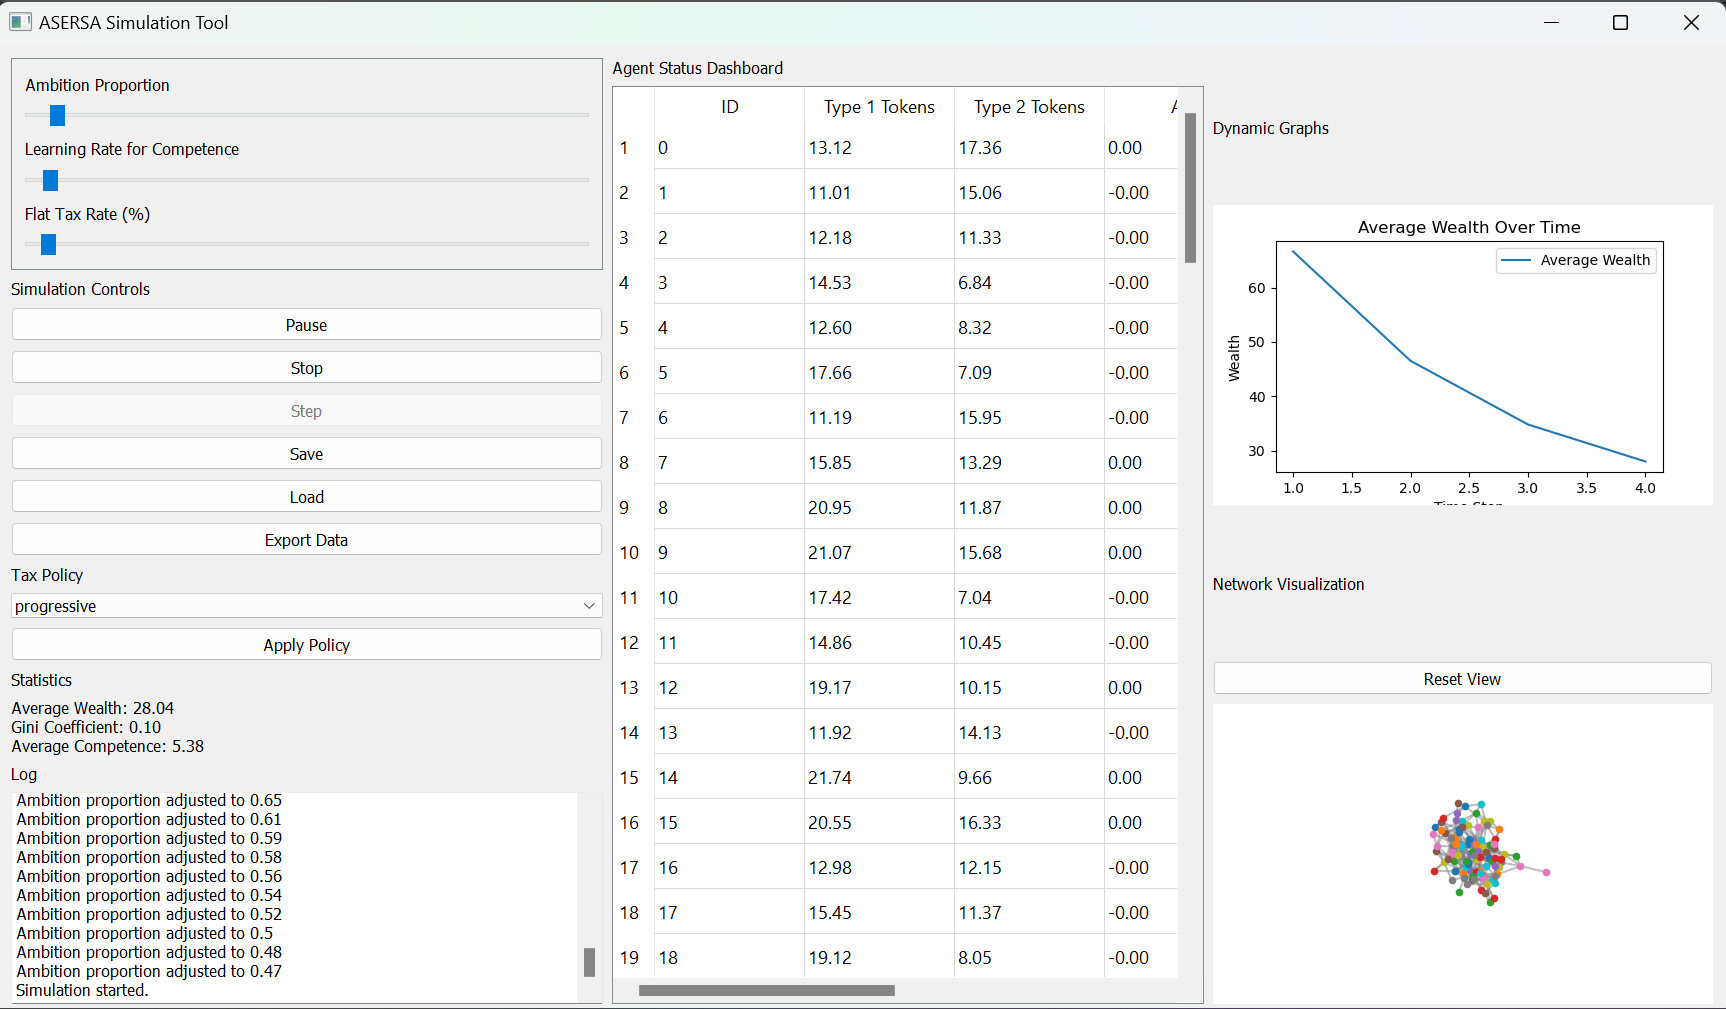The height and width of the screenshot is (1009, 1726).
Task: Close the ASERSA Simulation Tool window
Action: [x=1691, y=22]
